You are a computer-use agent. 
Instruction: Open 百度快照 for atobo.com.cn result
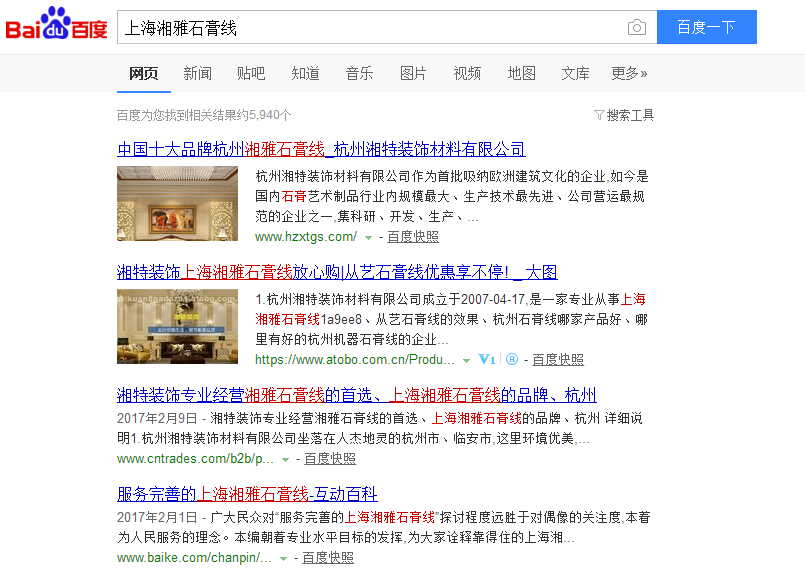[558, 359]
